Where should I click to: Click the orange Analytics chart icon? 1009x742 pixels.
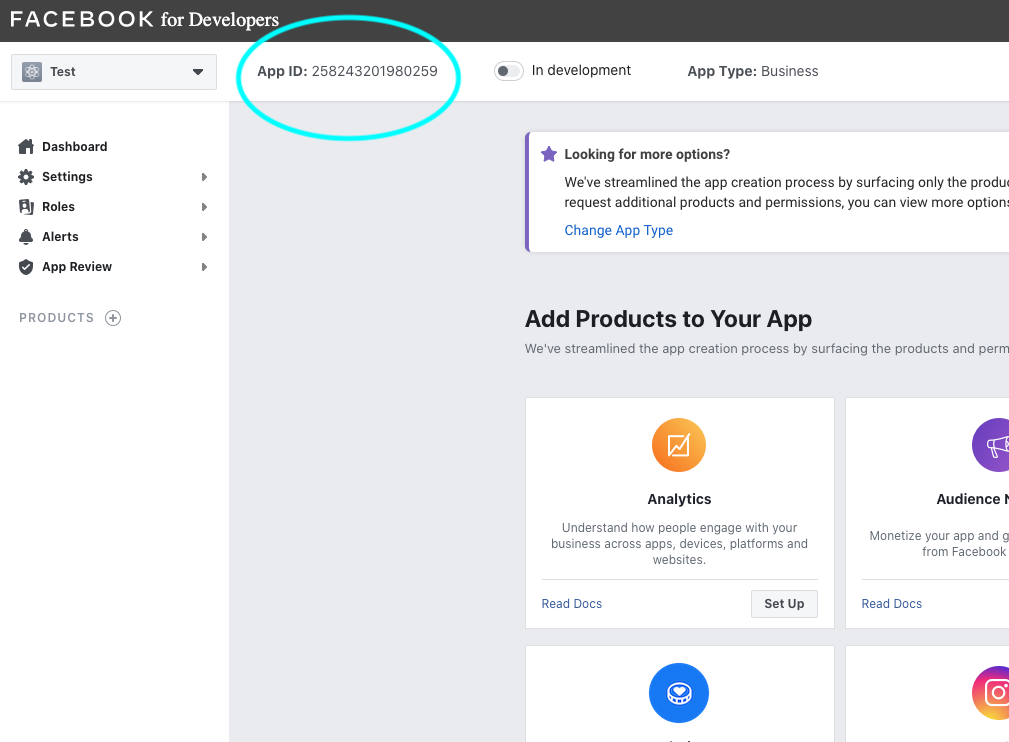click(679, 445)
